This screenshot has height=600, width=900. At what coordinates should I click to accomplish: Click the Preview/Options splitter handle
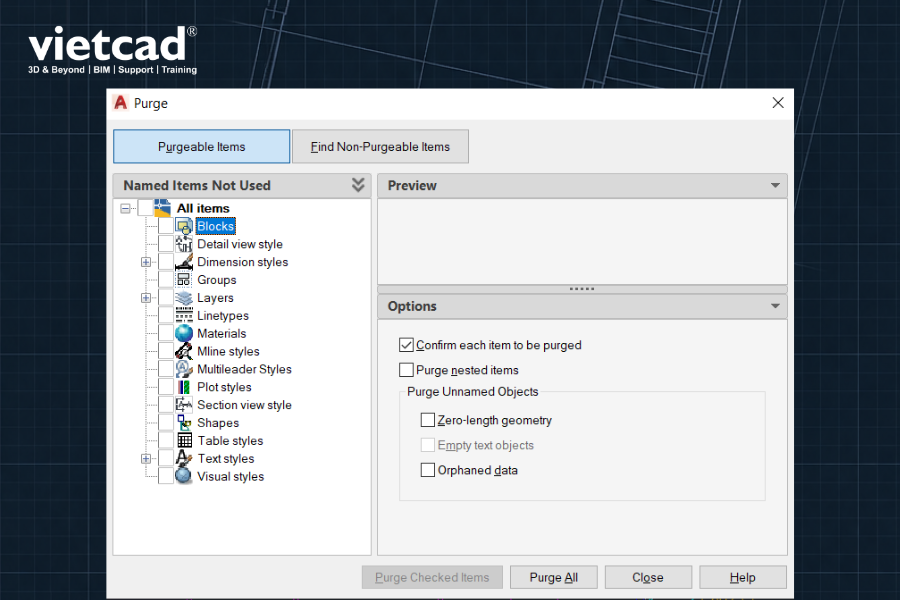pyautogui.click(x=582, y=289)
